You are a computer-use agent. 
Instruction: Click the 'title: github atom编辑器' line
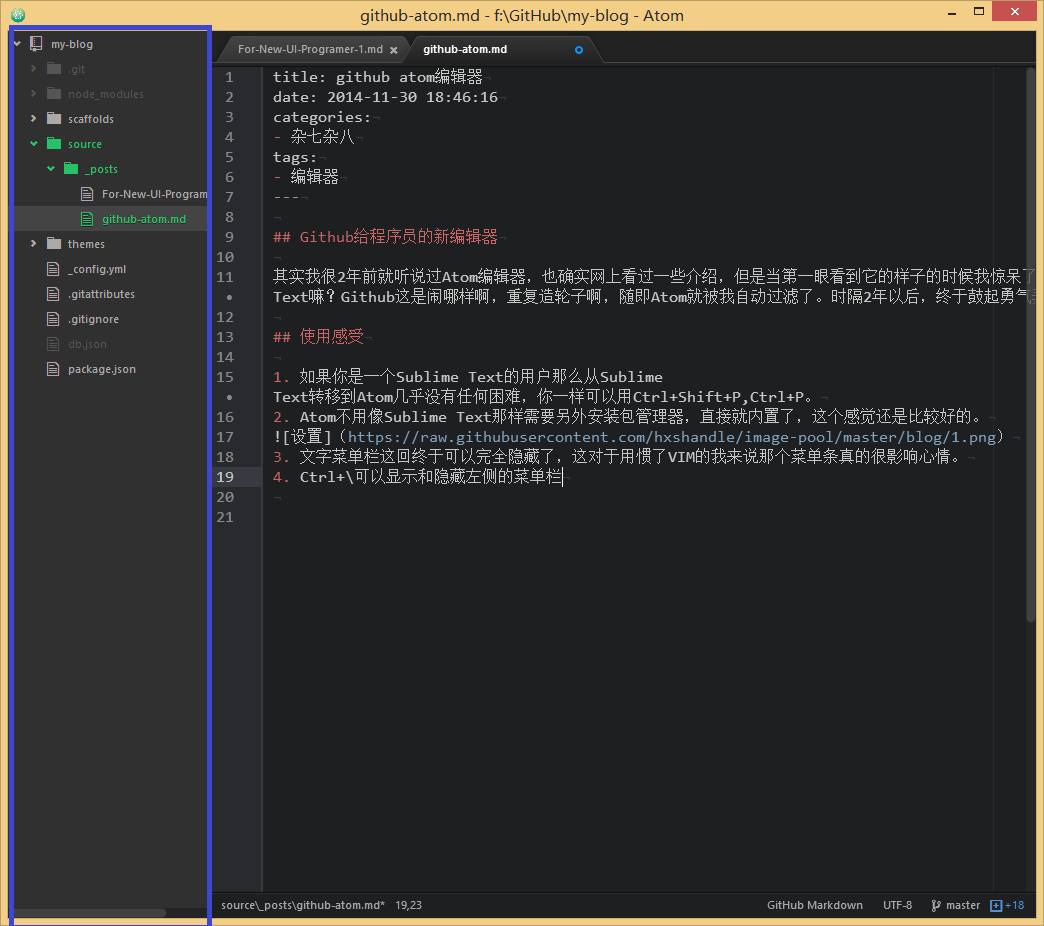(x=378, y=77)
